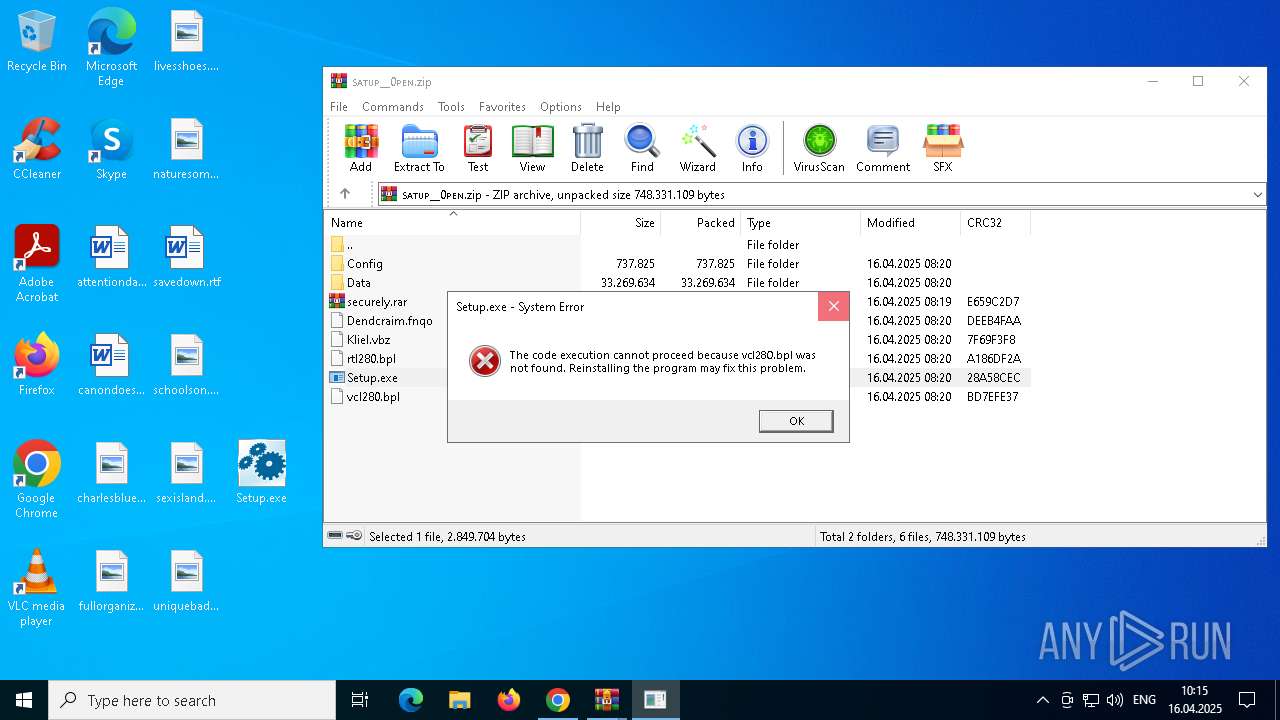Switch to WinRAR in the taskbar
The height and width of the screenshot is (720, 1280).
[x=606, y=700]
